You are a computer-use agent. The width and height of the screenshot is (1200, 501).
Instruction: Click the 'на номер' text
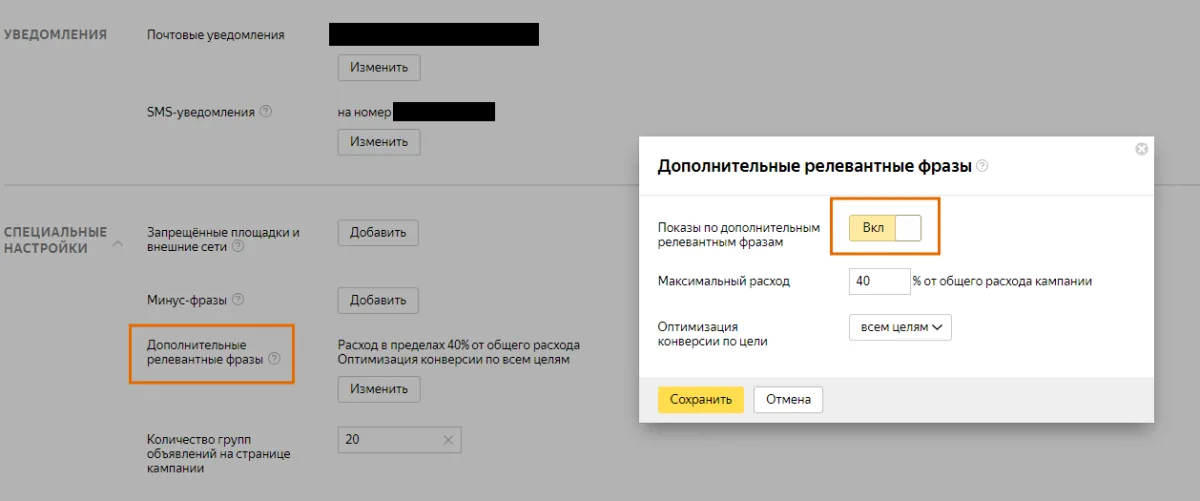coord(364,112)
